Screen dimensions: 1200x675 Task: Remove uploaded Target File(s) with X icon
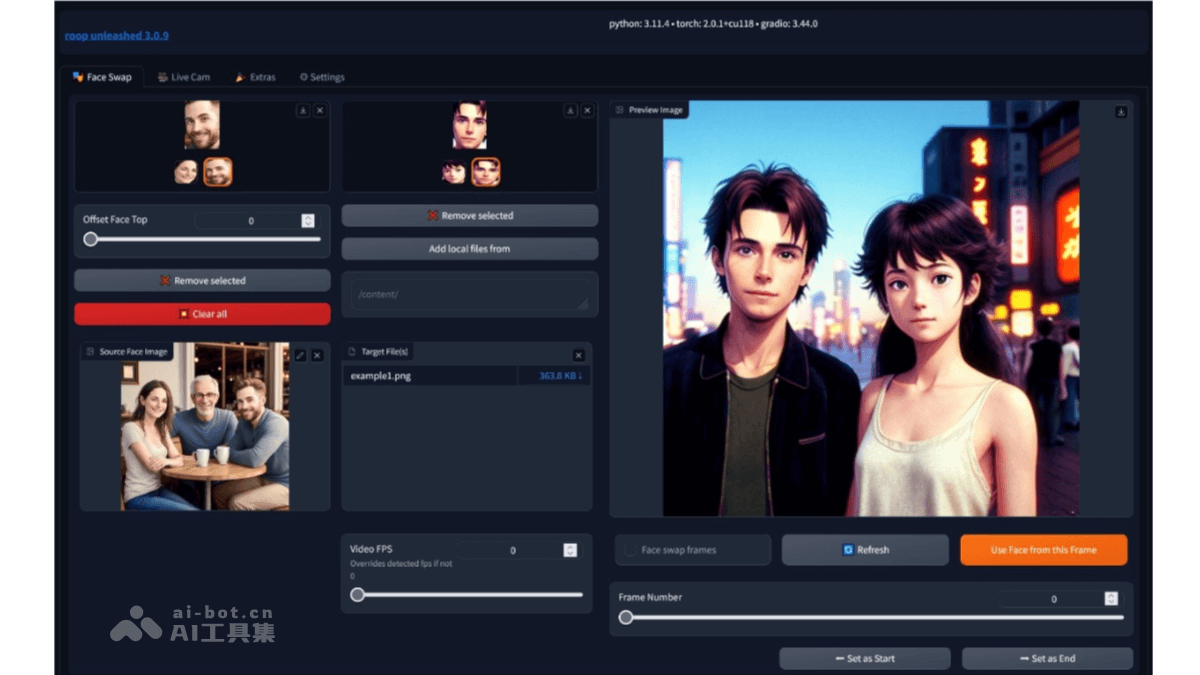point(578,355)
